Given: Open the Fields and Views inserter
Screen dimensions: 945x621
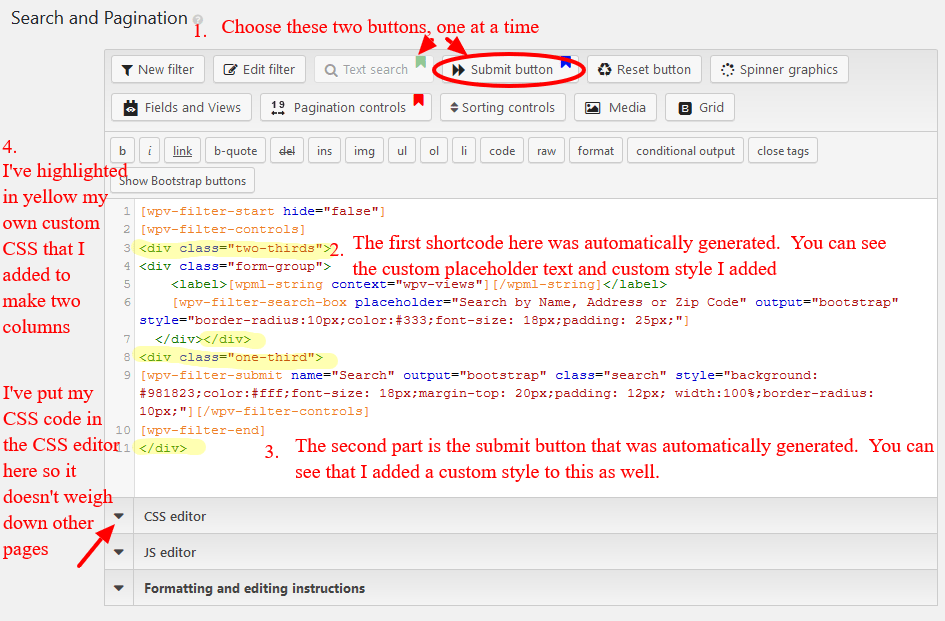Looking at the screenshot, I should [180, 107].
